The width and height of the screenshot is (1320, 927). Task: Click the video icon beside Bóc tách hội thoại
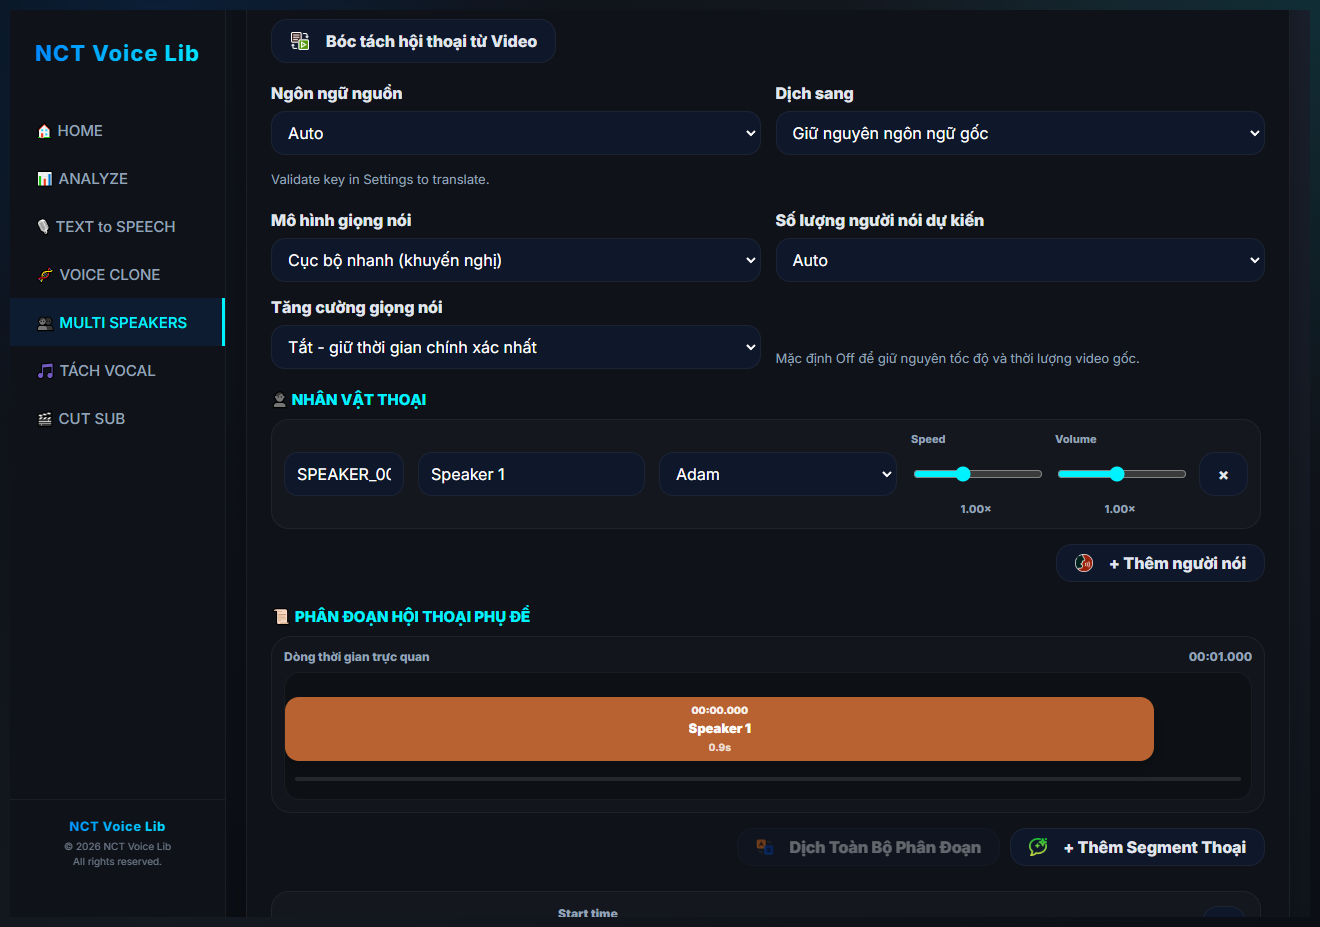pos(300,41)
